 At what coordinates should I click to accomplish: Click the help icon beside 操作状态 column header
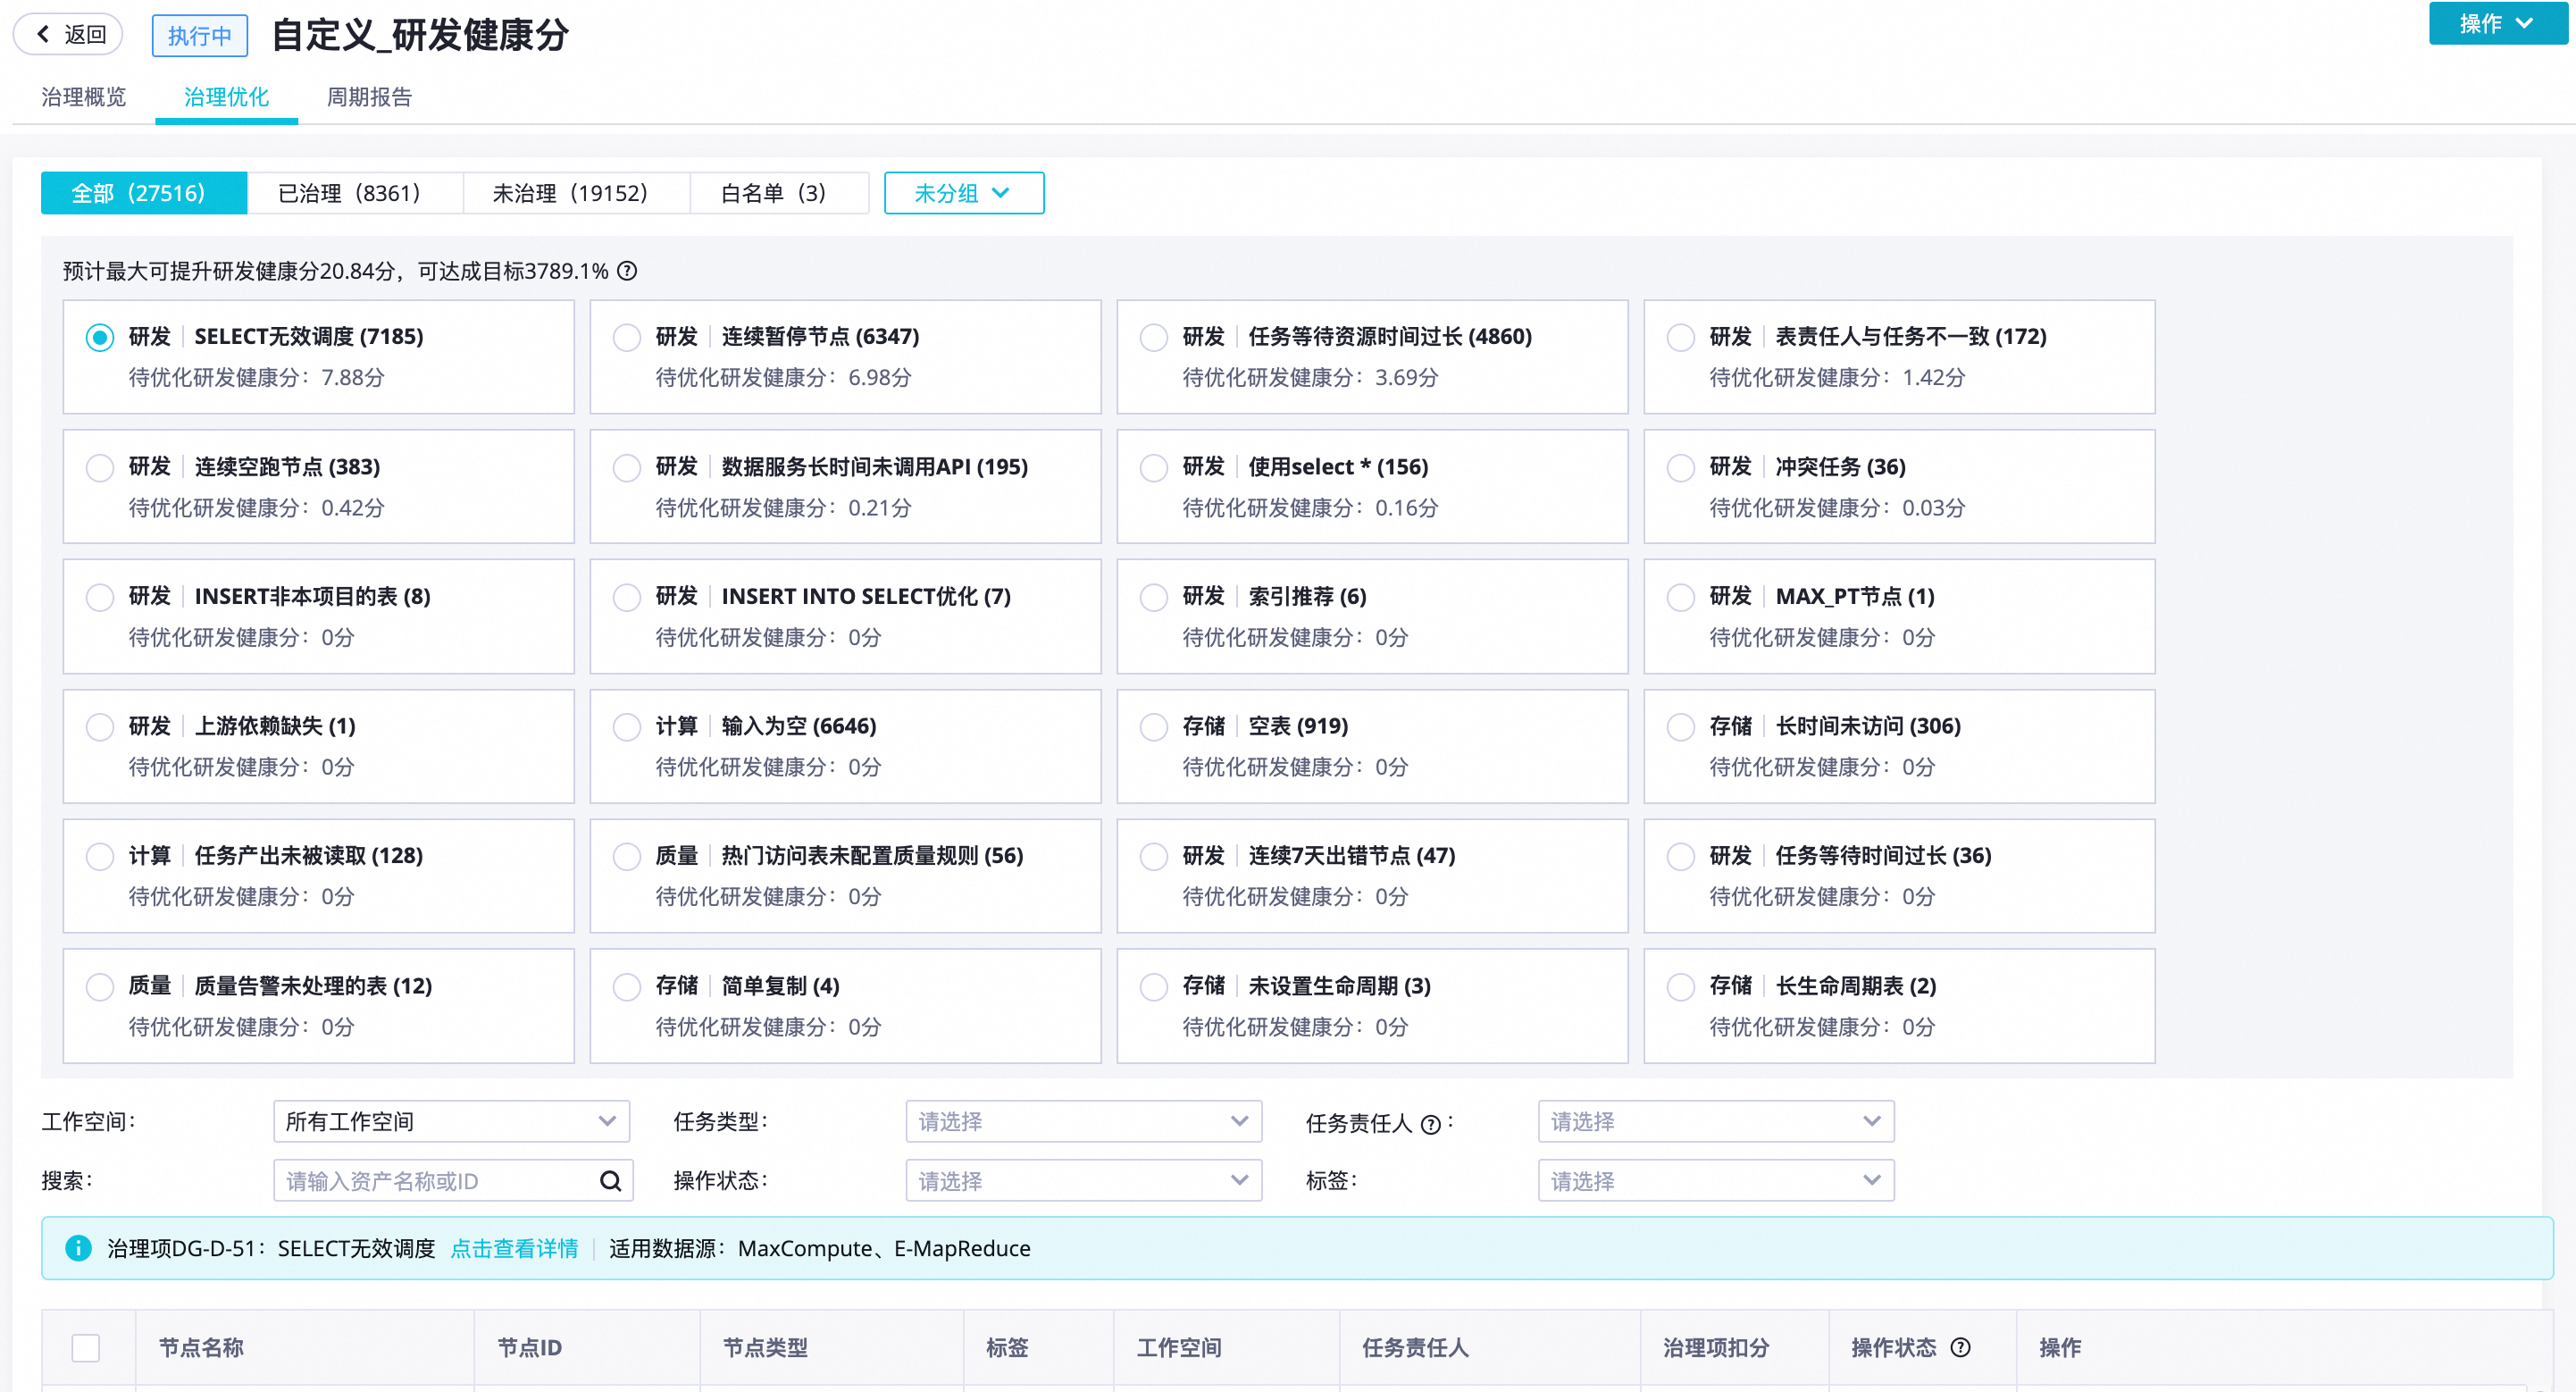1960,1347
